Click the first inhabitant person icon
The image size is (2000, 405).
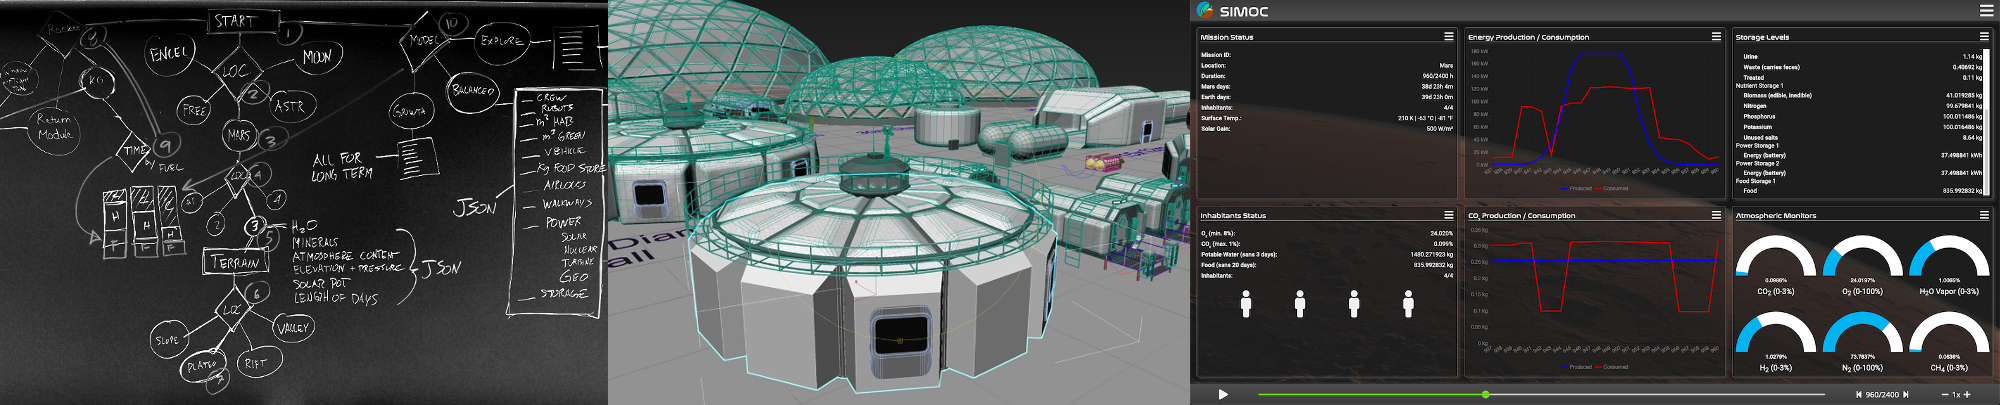tap(1246, 304)
